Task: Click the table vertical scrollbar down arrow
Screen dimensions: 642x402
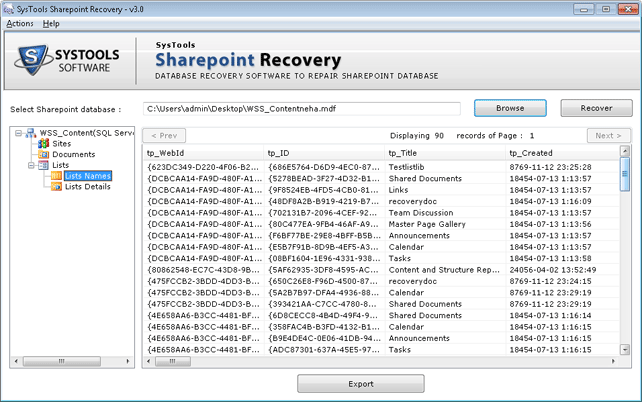Action: (625, 350)
